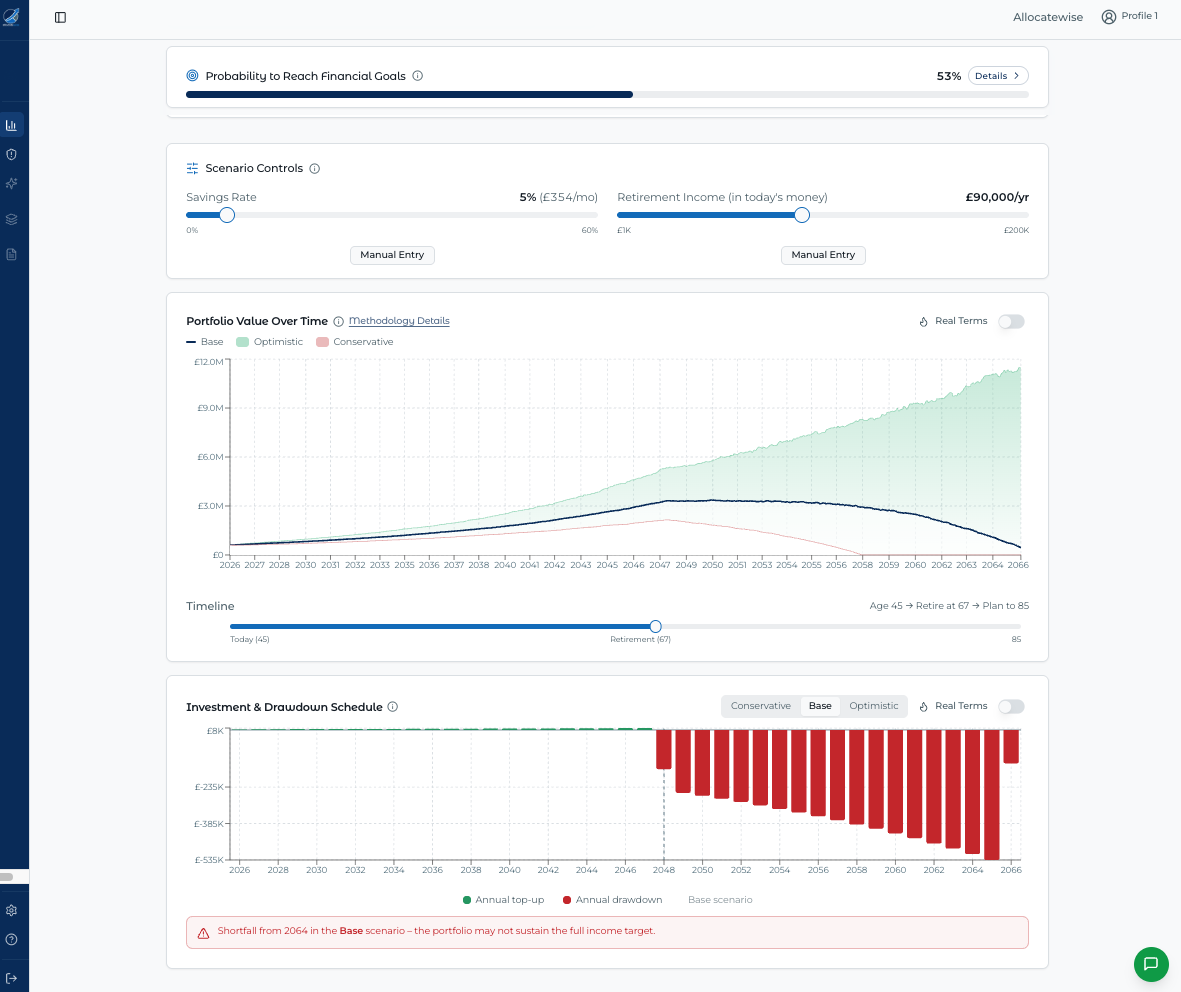The width and height of the screenshot is (1181, 992).
Task: Toggle the Conservative series in legend
Action: tap(355, 342)
